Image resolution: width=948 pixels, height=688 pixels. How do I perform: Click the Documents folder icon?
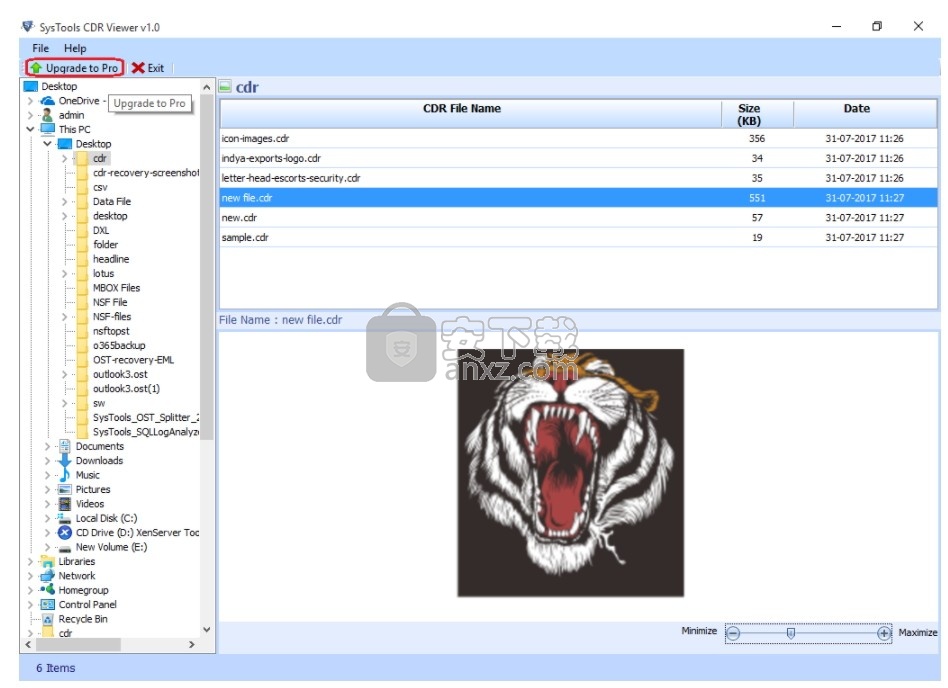tap(65, 447)
